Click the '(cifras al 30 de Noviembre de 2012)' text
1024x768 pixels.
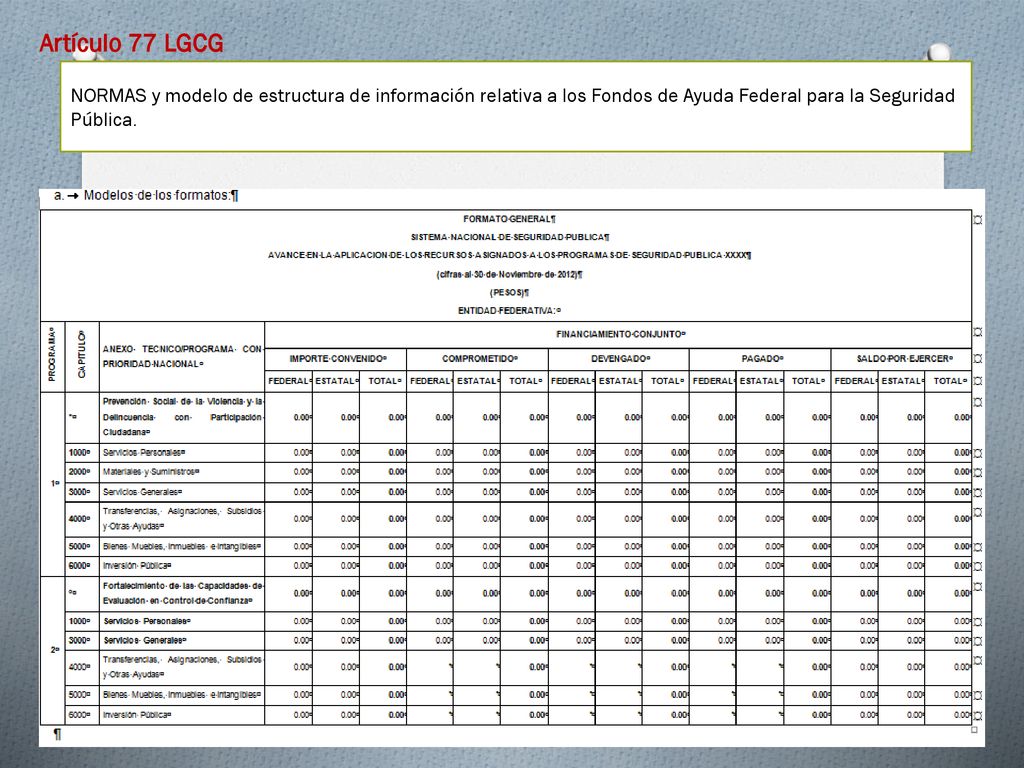509,274
